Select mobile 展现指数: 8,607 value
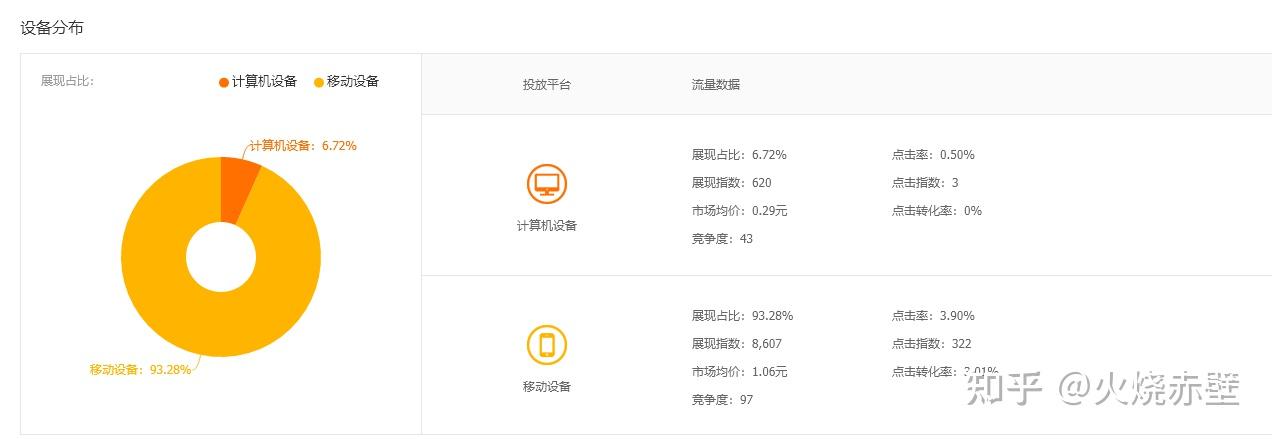 (736, 344)
